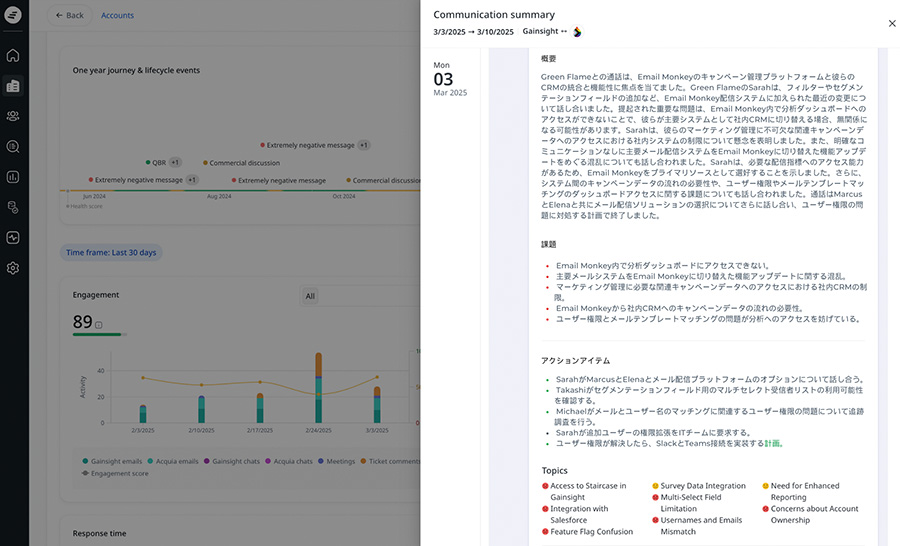Open the settings gear in sidebar
This screenshot has height=546, width=900.
13,268
